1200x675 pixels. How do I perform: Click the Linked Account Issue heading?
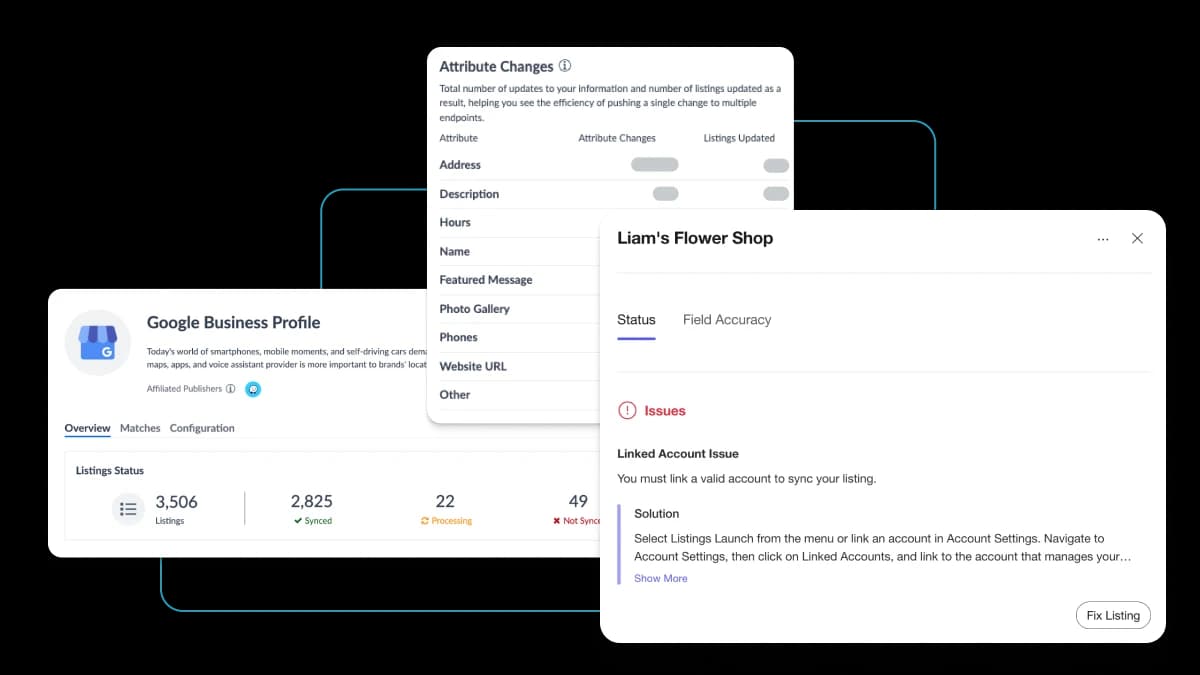[678, 454]
